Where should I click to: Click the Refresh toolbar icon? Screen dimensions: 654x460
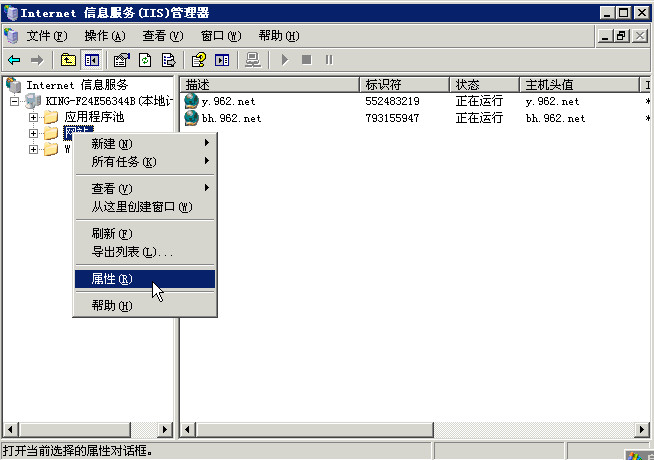click(x=145, y=60)
